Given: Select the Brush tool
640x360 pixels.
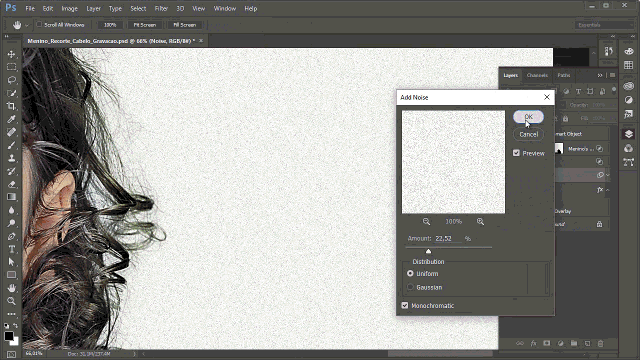Looking at the screenshot, I should (x=11, y=145).
